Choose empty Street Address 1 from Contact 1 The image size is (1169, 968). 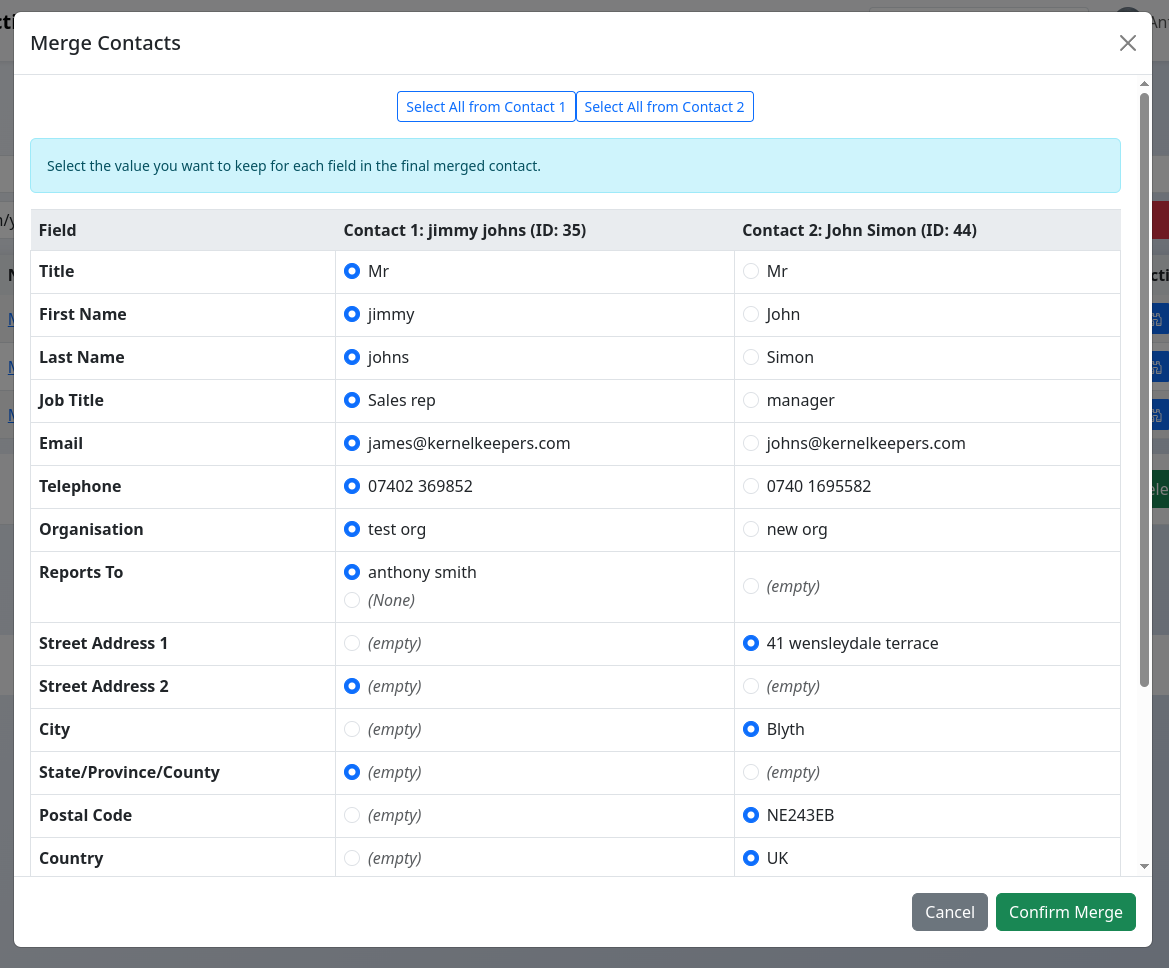(352, 644)
